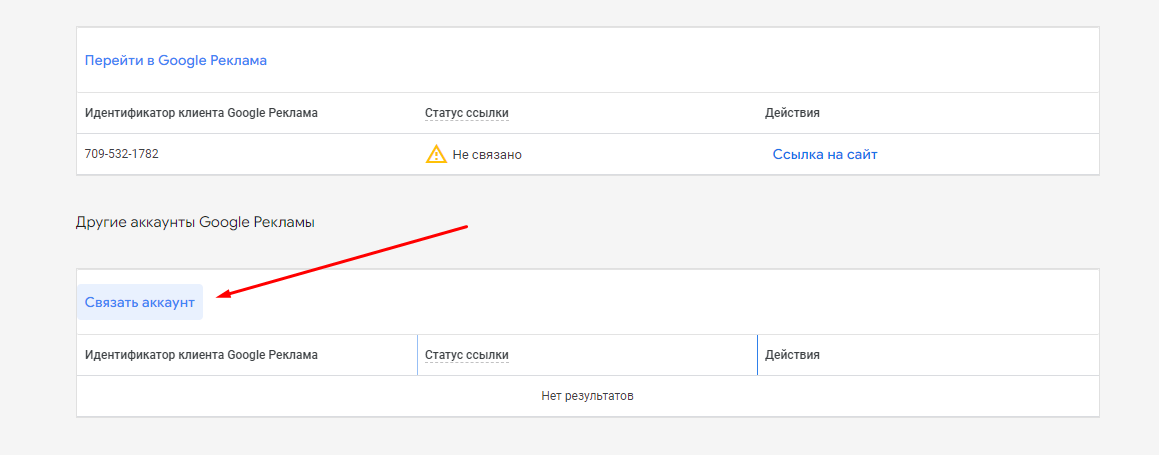Click the Другие аккаунты Google Рекламы heading
The height and width of the screenshot is (455, 1159).
click(x=195, y=222)
